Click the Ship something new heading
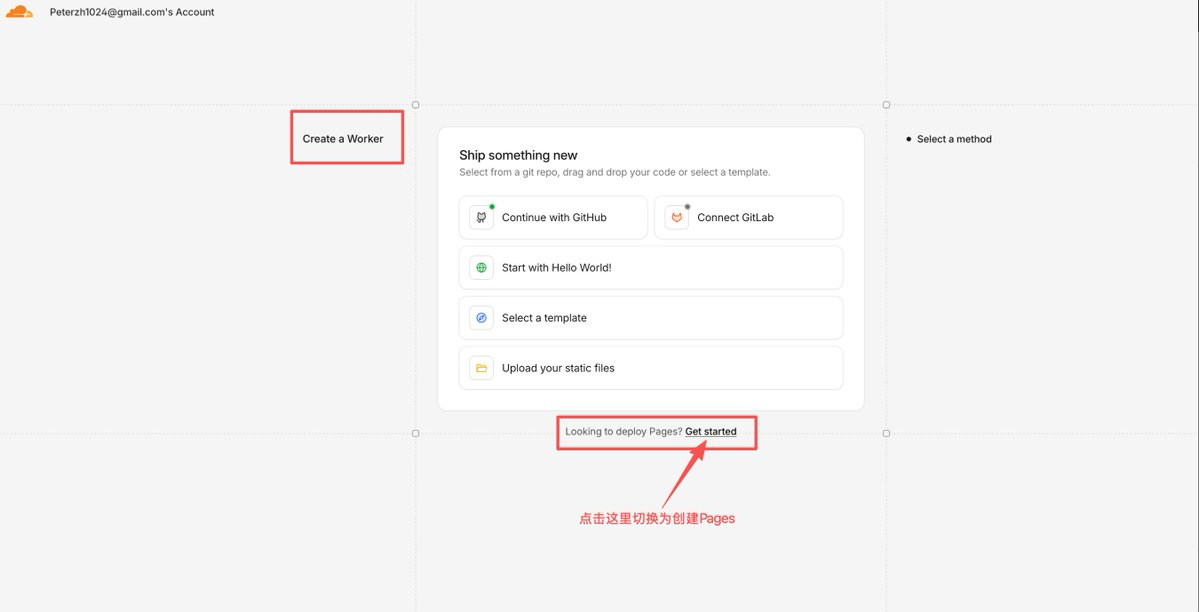This screenshot has height=612, width=1199. click(518, 155)
